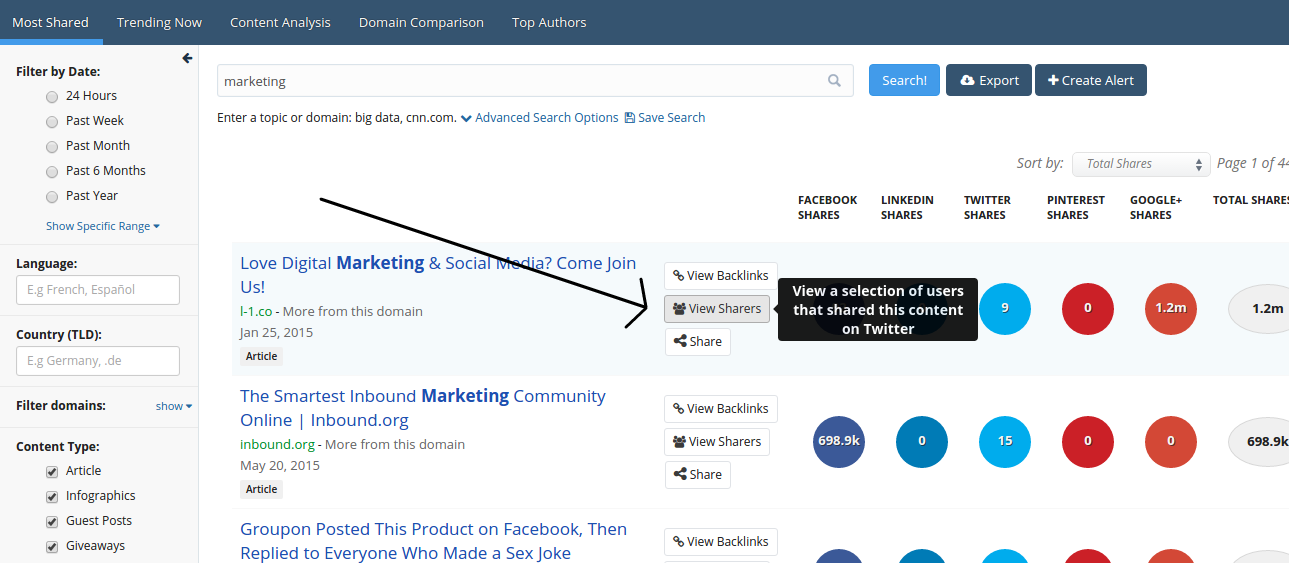Select the 24 Hours date filter

[52, 96]
